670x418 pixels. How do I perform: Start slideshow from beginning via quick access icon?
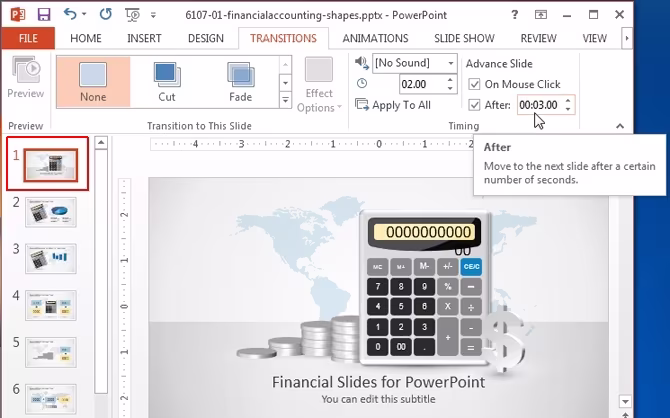click(132, 15)
